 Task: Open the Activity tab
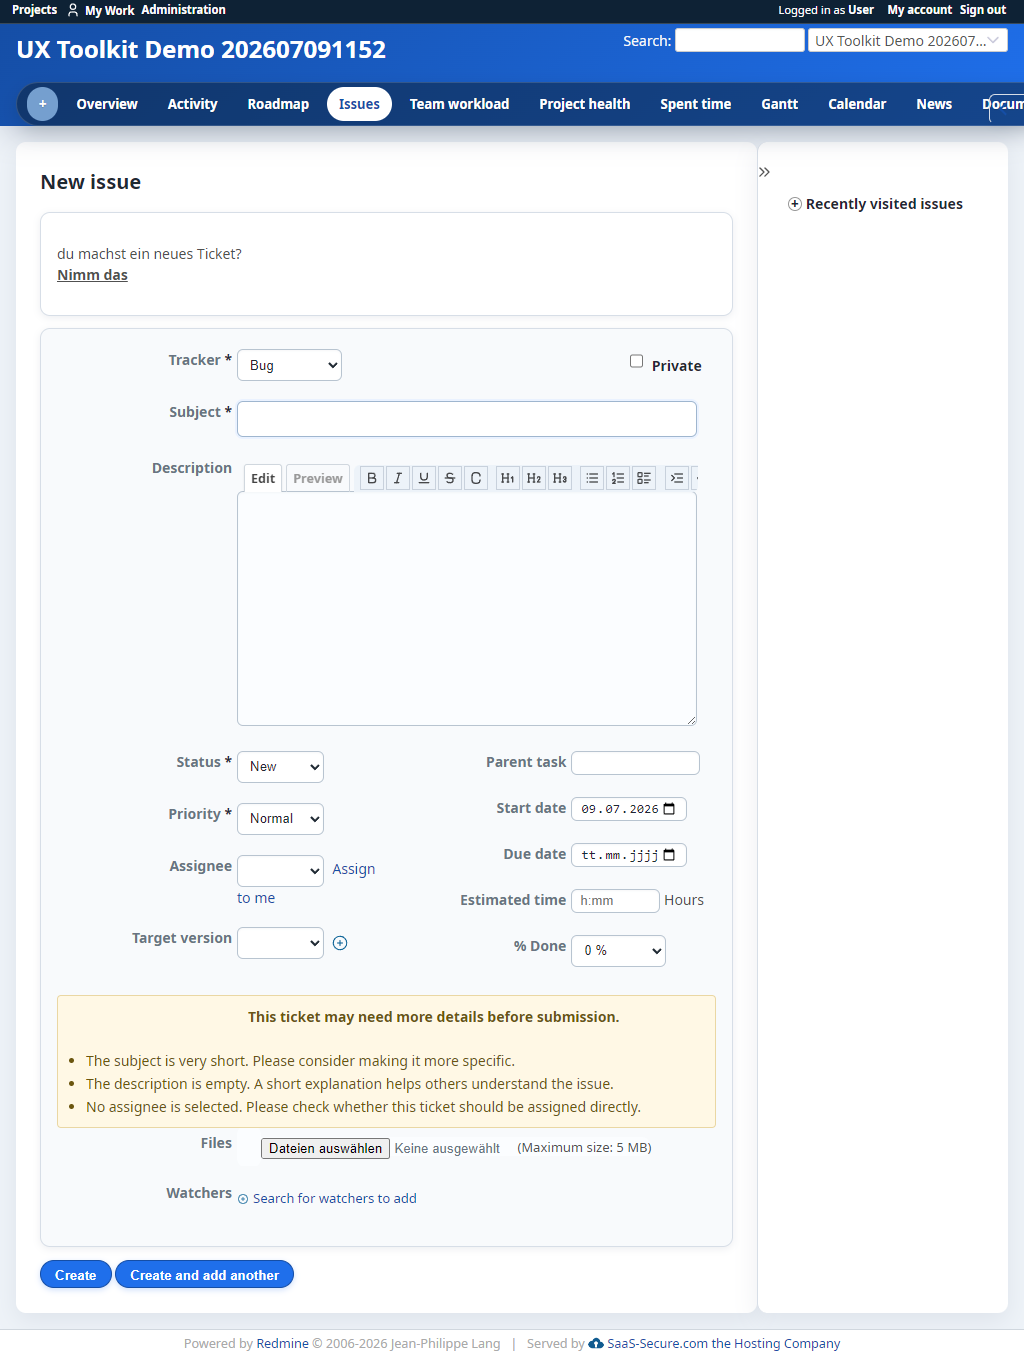(x=192, y=104)
